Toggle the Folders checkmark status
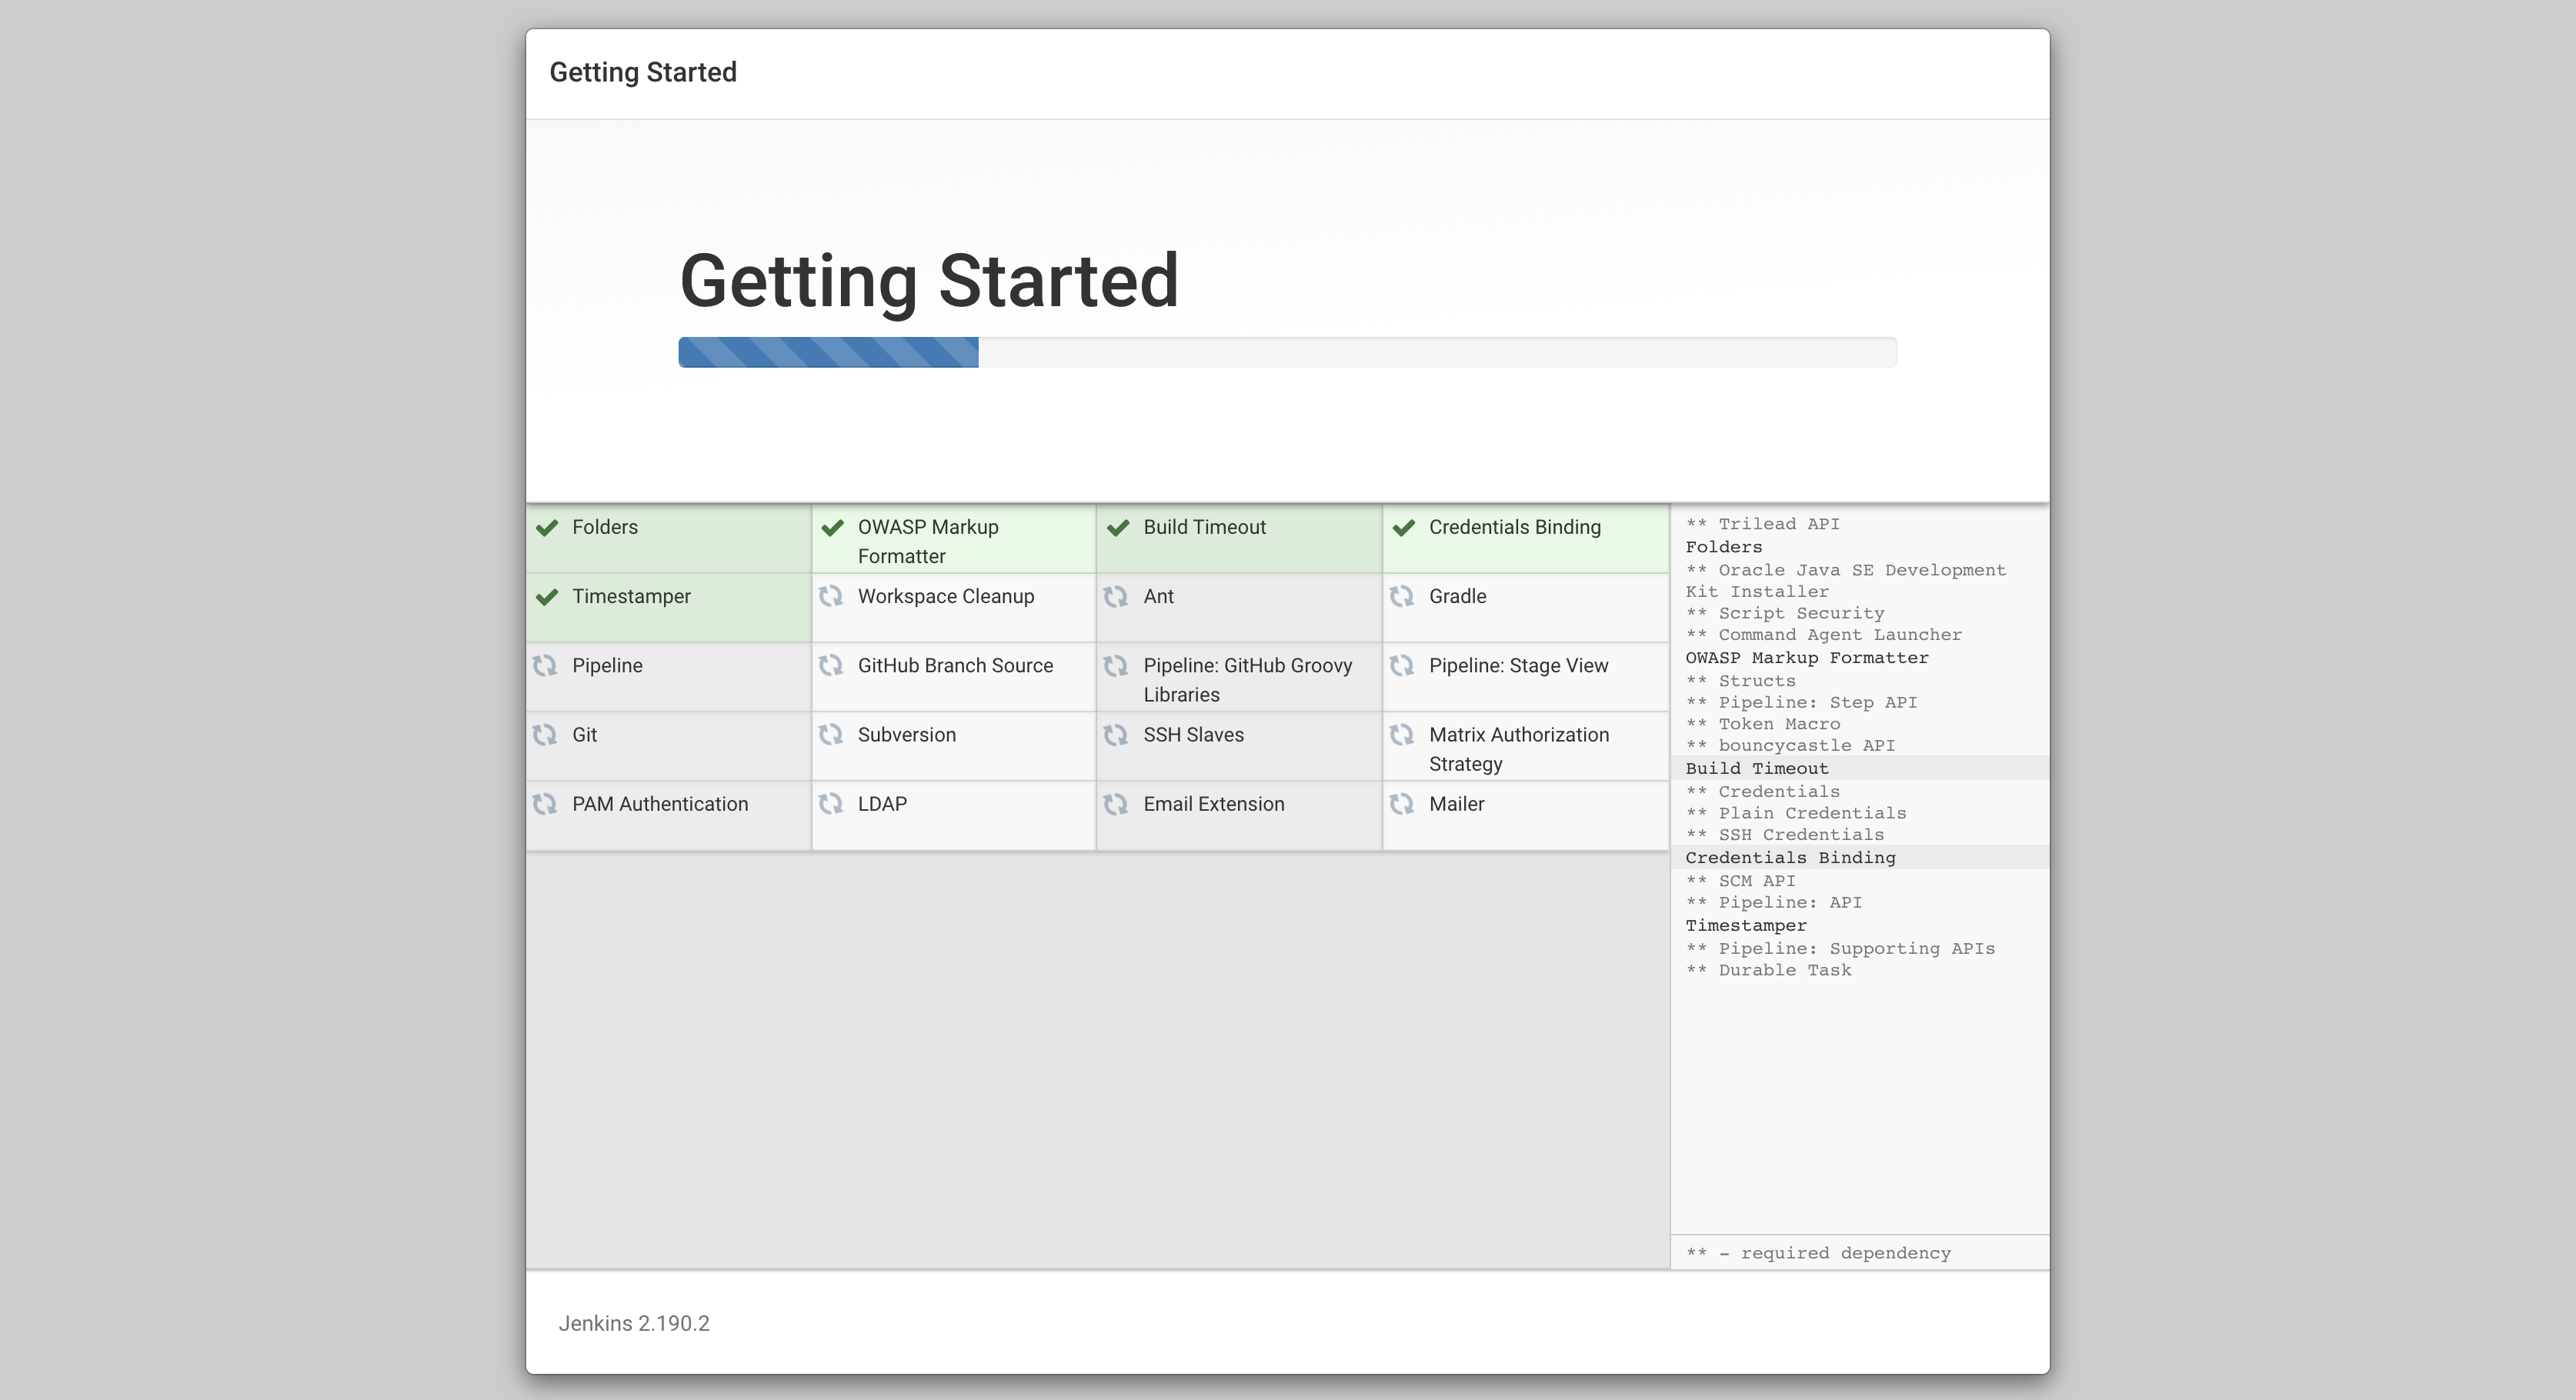This screenshot has width=2576, height=1400. 550,526
